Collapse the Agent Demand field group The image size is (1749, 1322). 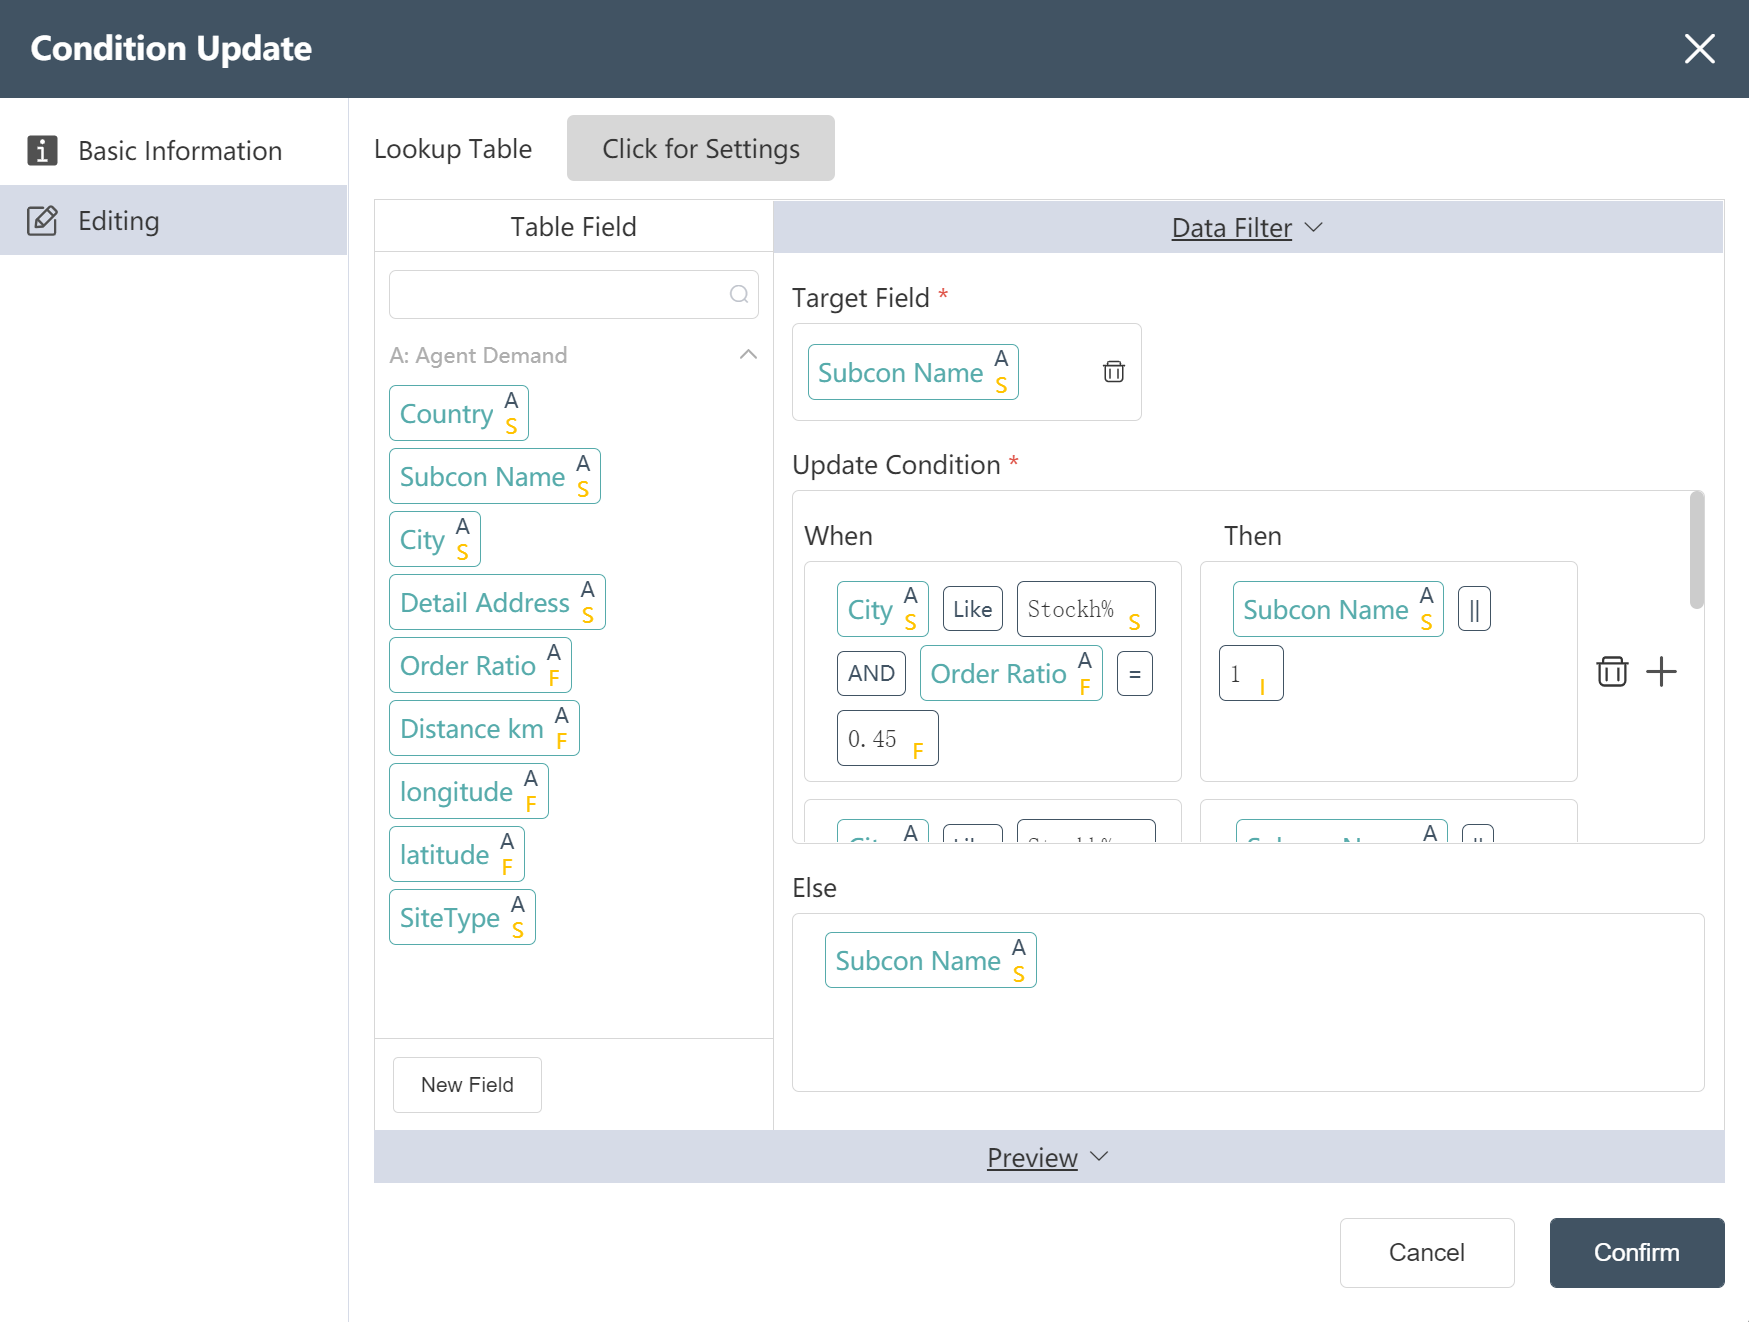748,355
